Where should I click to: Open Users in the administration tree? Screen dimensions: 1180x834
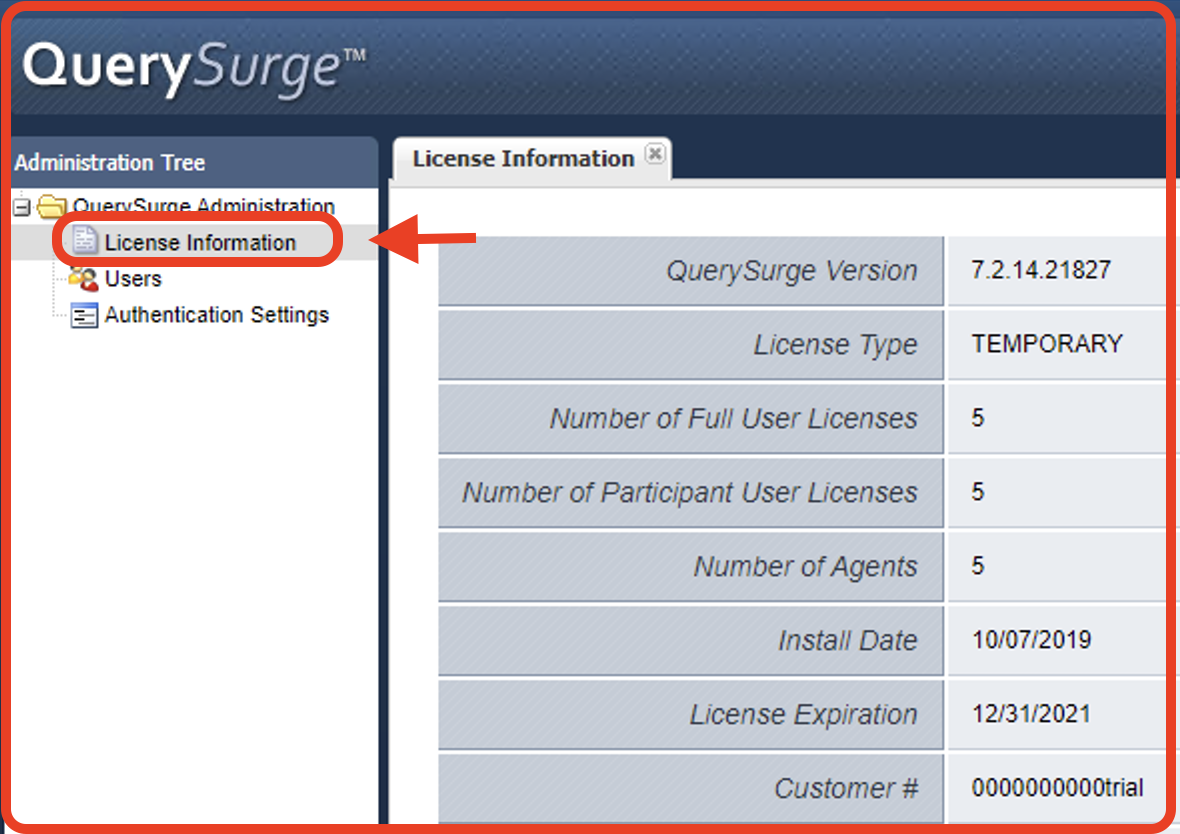pos(133,279)
